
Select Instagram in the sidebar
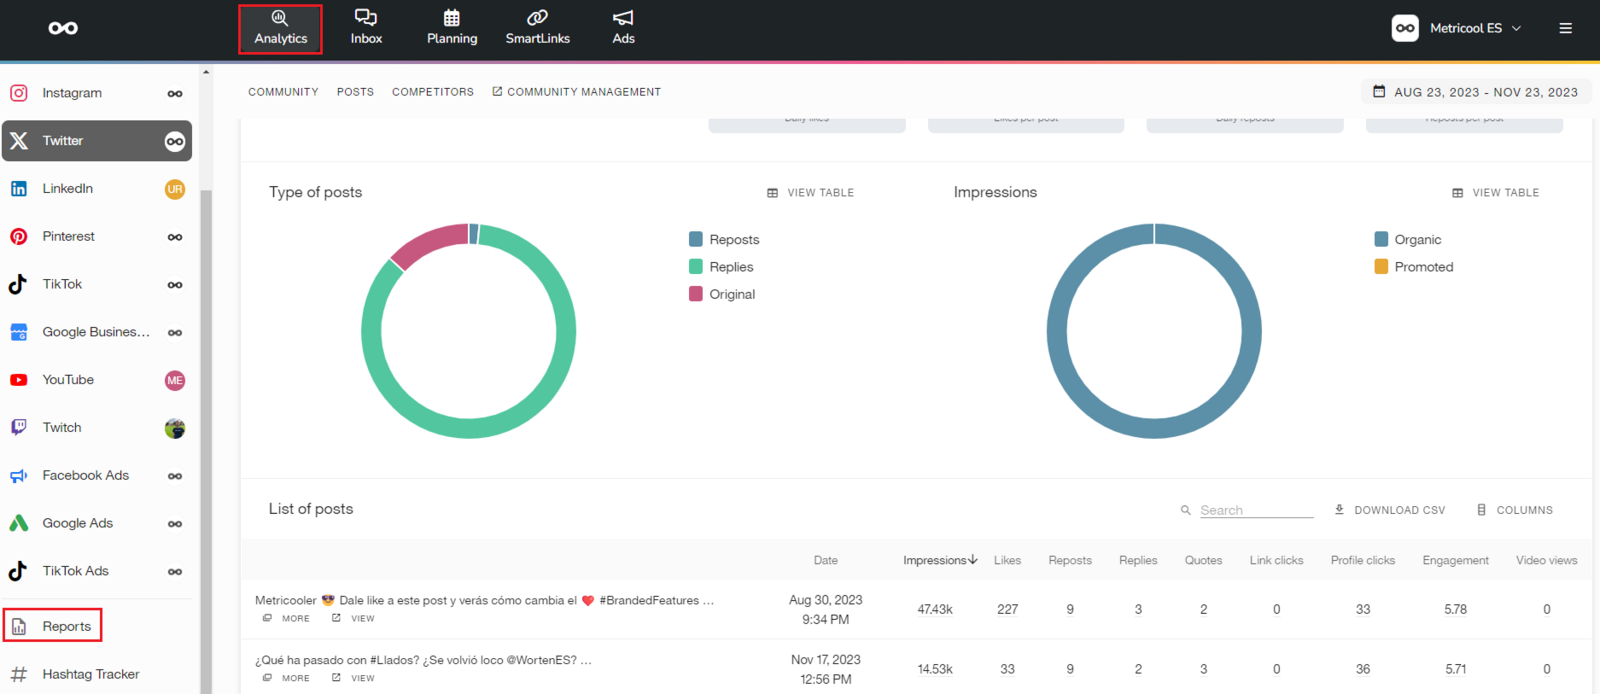coord(72,93)
